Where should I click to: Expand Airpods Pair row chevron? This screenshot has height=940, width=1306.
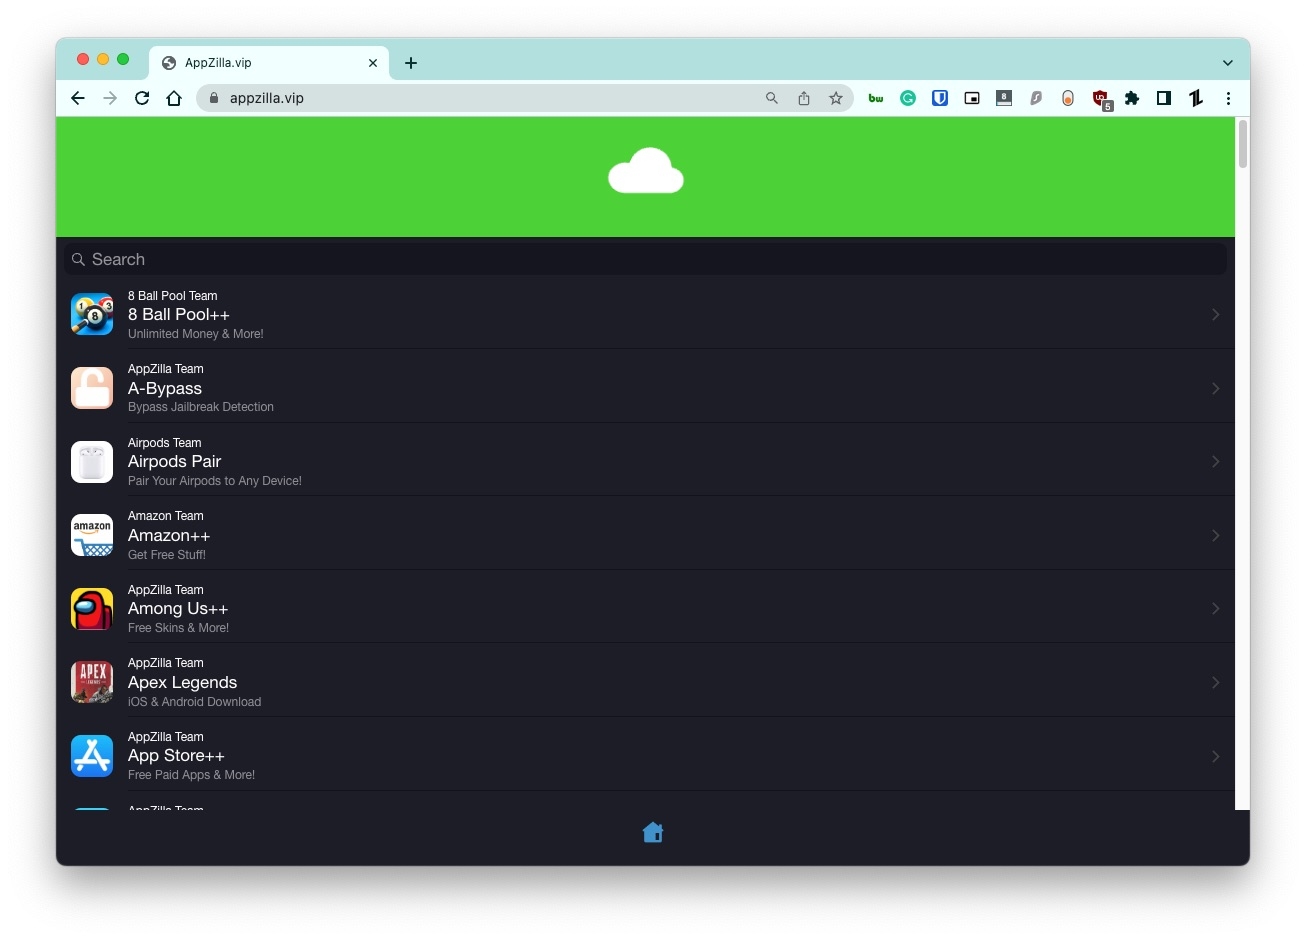pos(1215,461)
